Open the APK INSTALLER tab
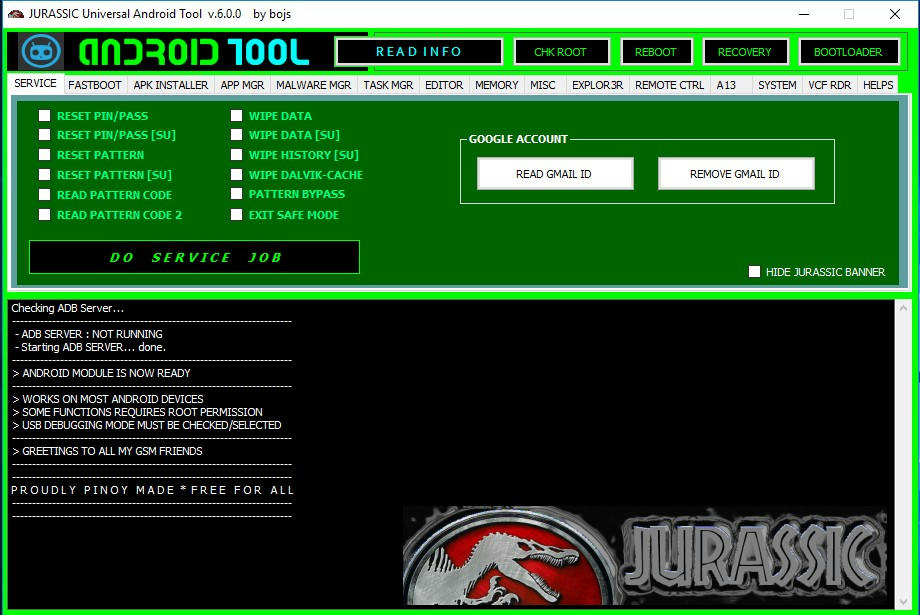The height and width of the screenshot is (615, 920). (171, 85)
